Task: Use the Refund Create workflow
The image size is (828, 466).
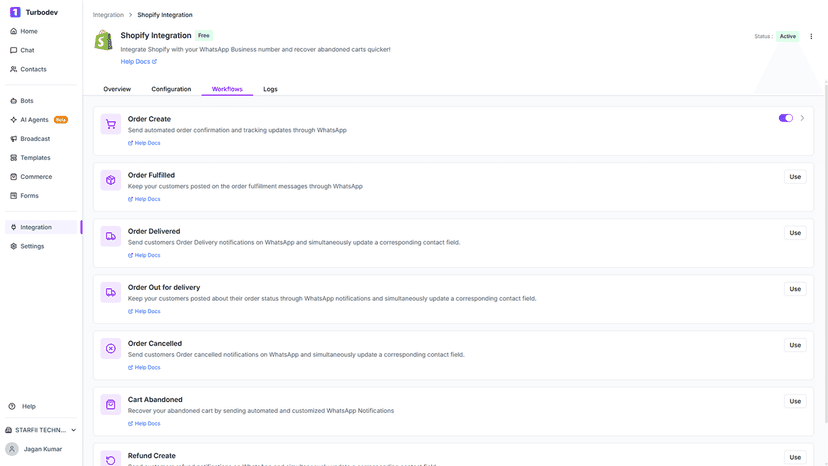Action: 795,457
